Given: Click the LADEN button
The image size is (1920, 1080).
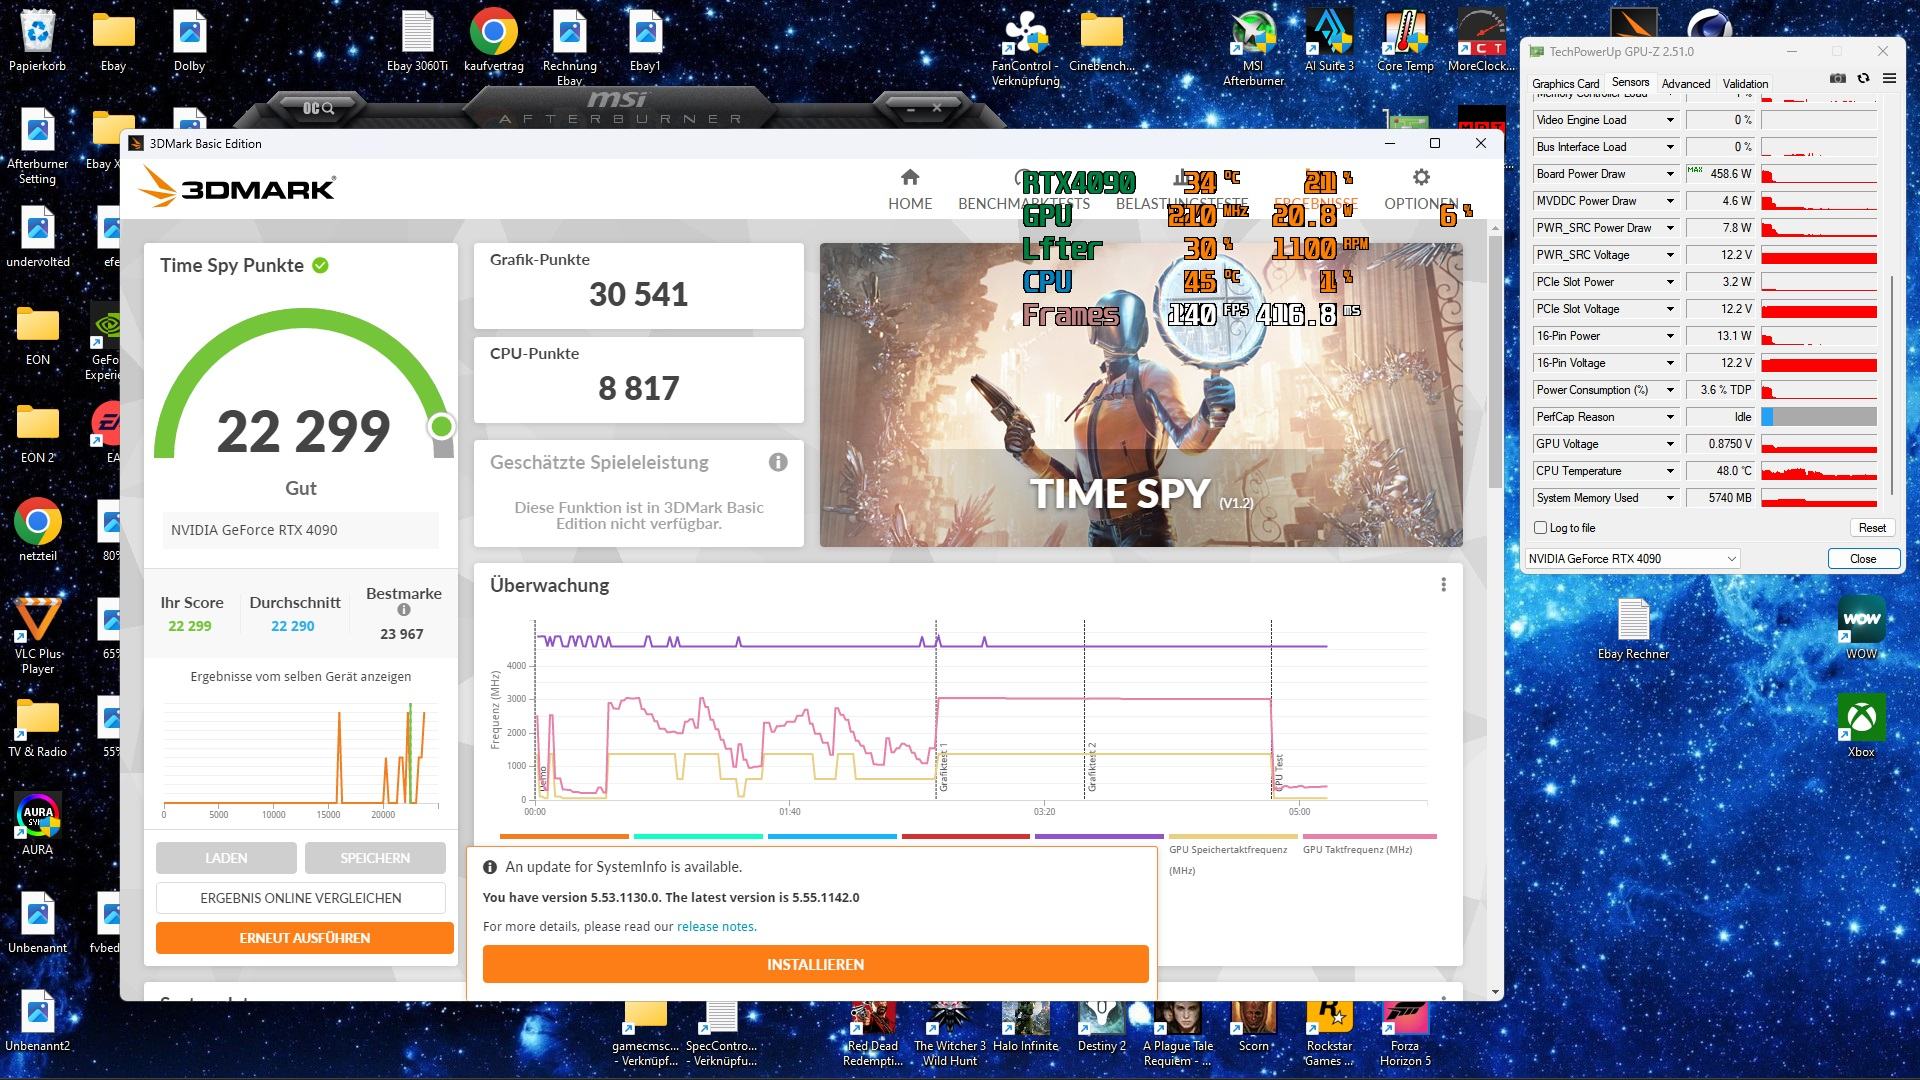Looking at the screenshot, I should (x=226, y=858).
